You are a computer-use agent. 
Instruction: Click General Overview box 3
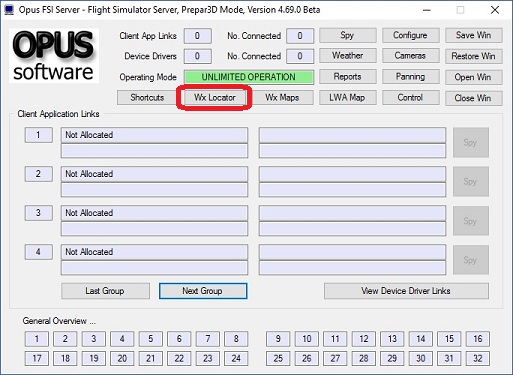94,339
